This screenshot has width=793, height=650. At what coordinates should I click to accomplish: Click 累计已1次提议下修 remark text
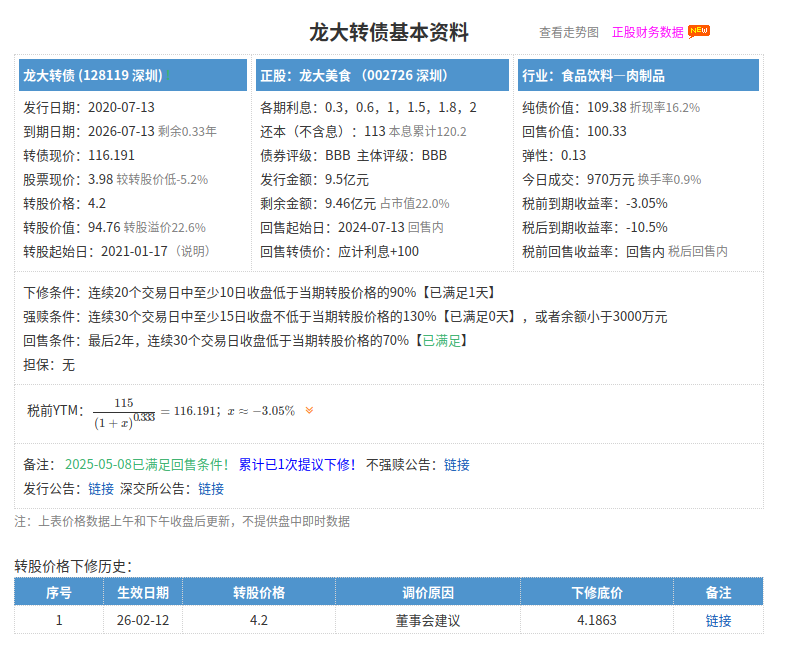(297, 465)
